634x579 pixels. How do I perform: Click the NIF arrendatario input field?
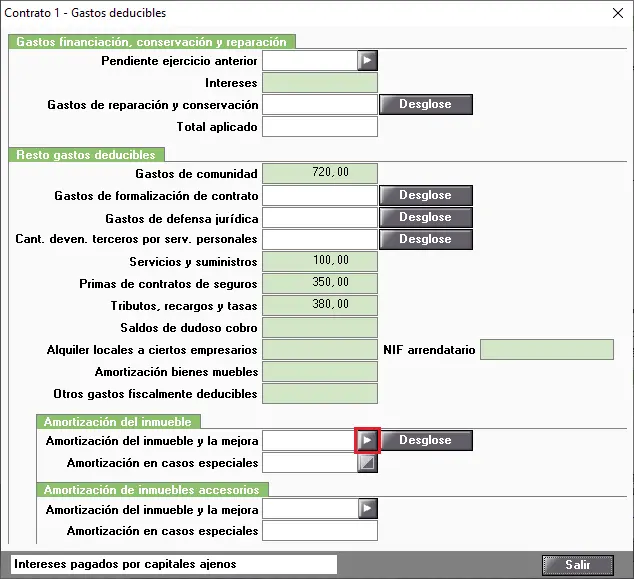coord(547,350)
